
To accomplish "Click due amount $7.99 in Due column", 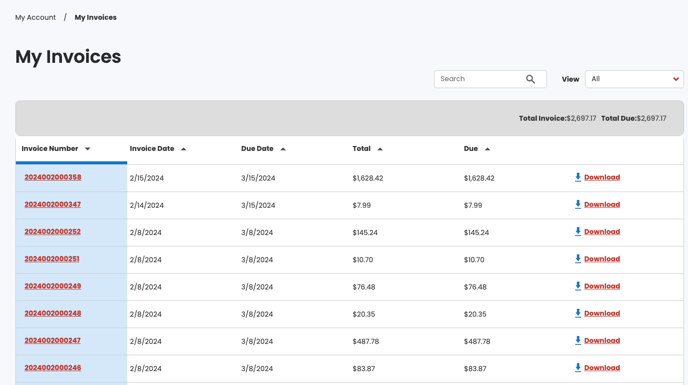I will tap(473, 205).
